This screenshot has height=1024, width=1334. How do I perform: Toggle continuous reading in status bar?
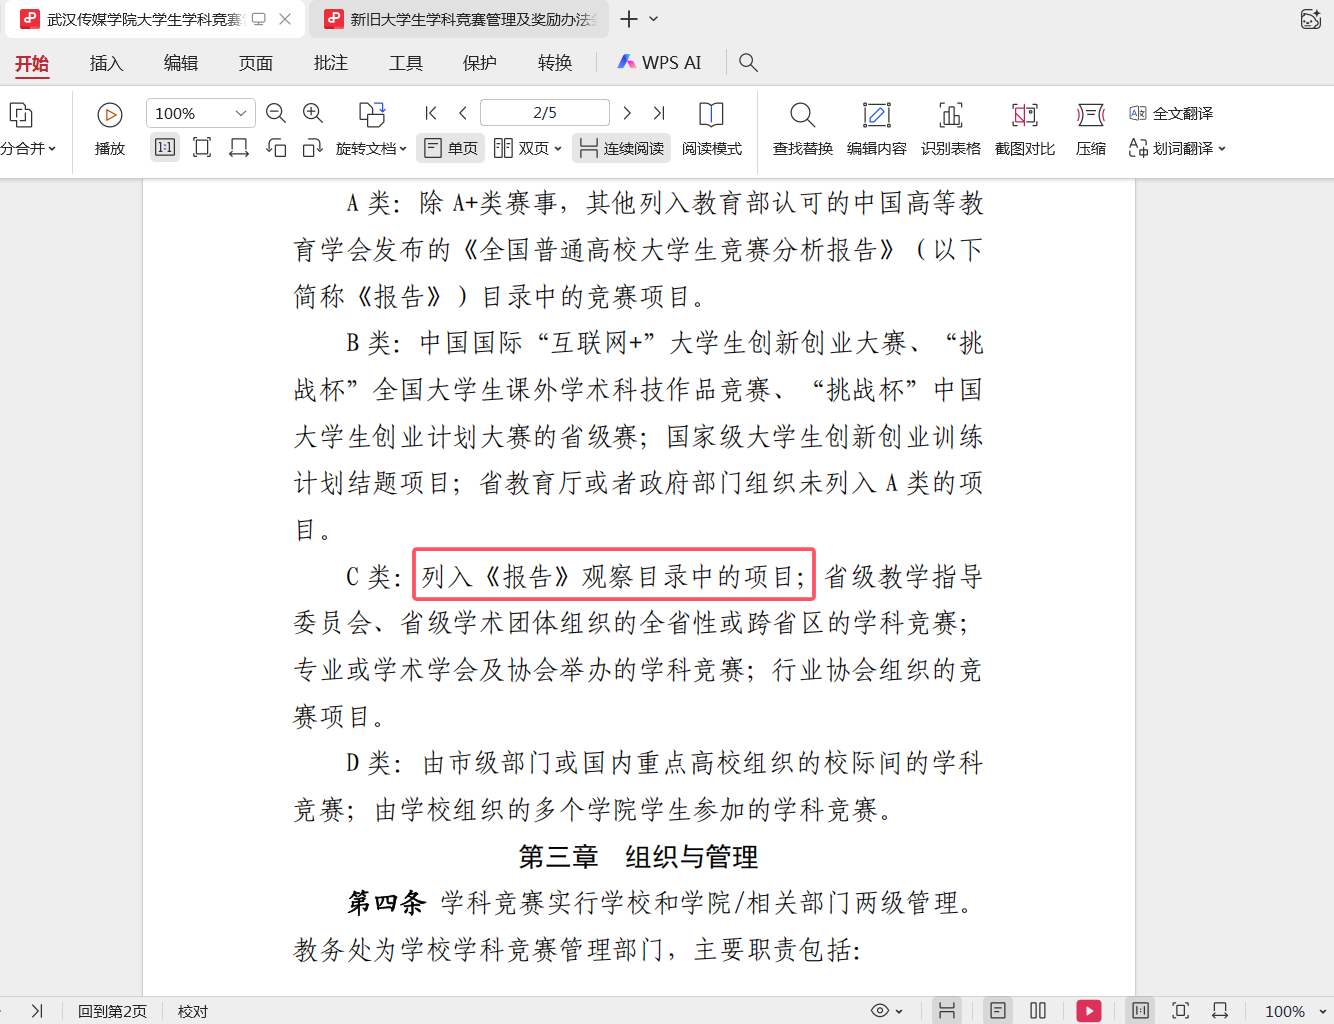tap(947, 1011)
